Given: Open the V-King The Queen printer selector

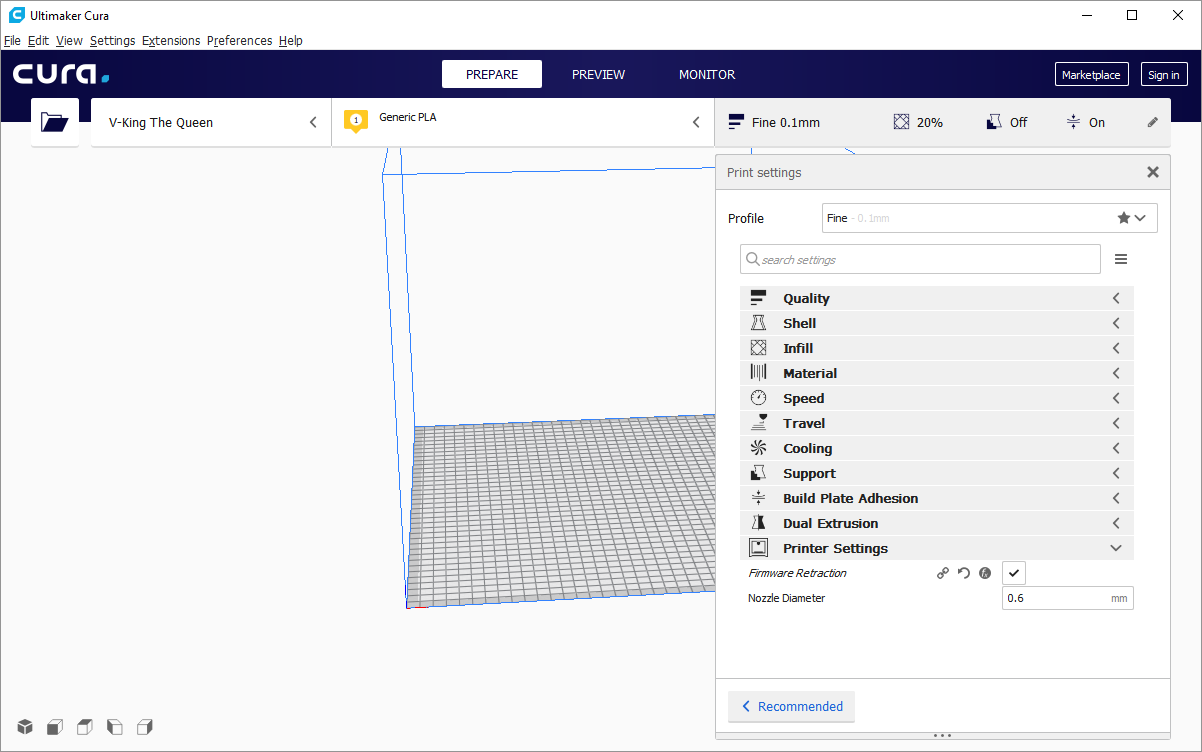Looking at the screenshot, I should (x=211, y=122).
